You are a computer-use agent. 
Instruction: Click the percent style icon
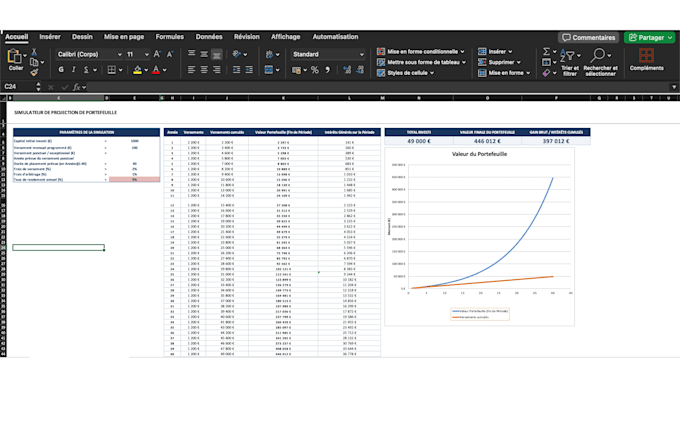pos(315,70)
